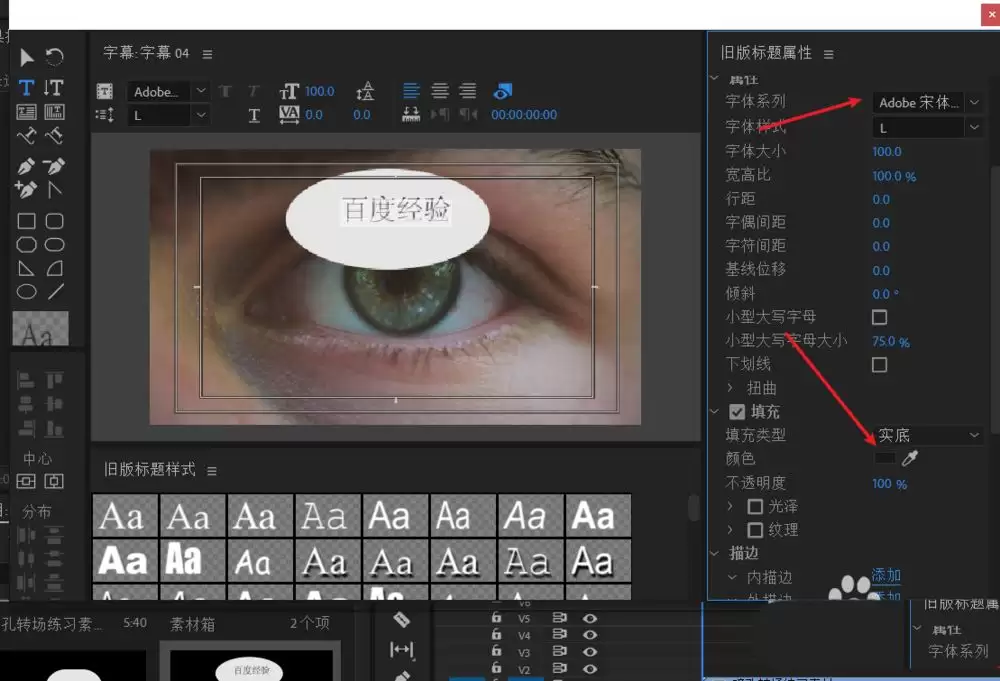
Task: Enable the 小型大写字母 checkbox
Action: click(880, 317)
